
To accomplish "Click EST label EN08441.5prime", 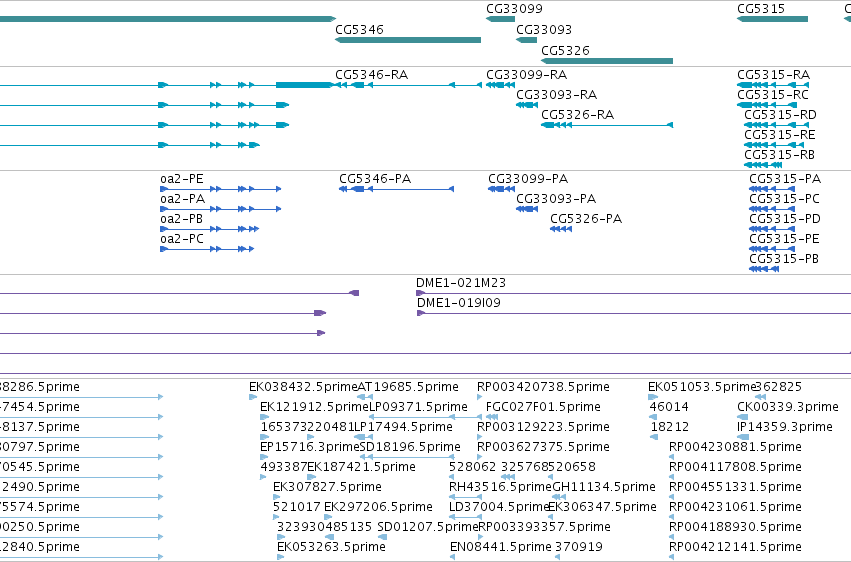I will [x=500, y=548].
